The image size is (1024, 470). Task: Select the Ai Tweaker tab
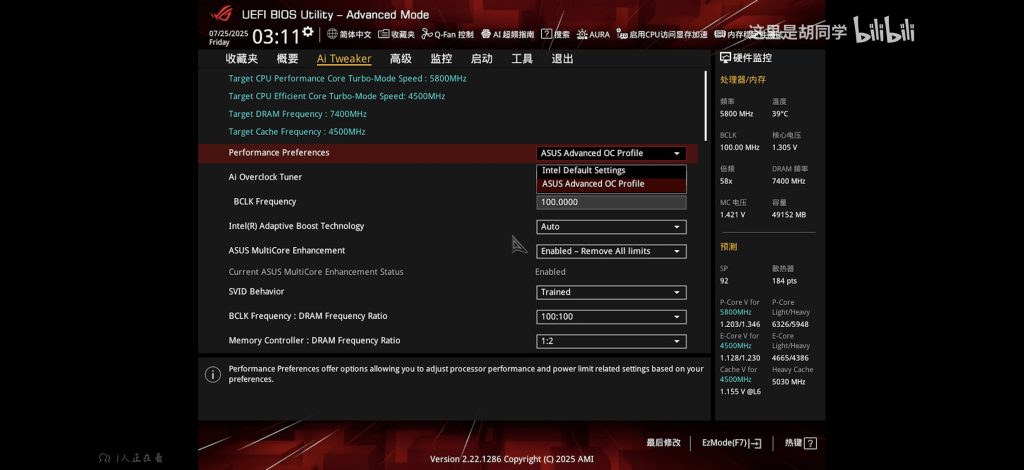click(344, 59)
